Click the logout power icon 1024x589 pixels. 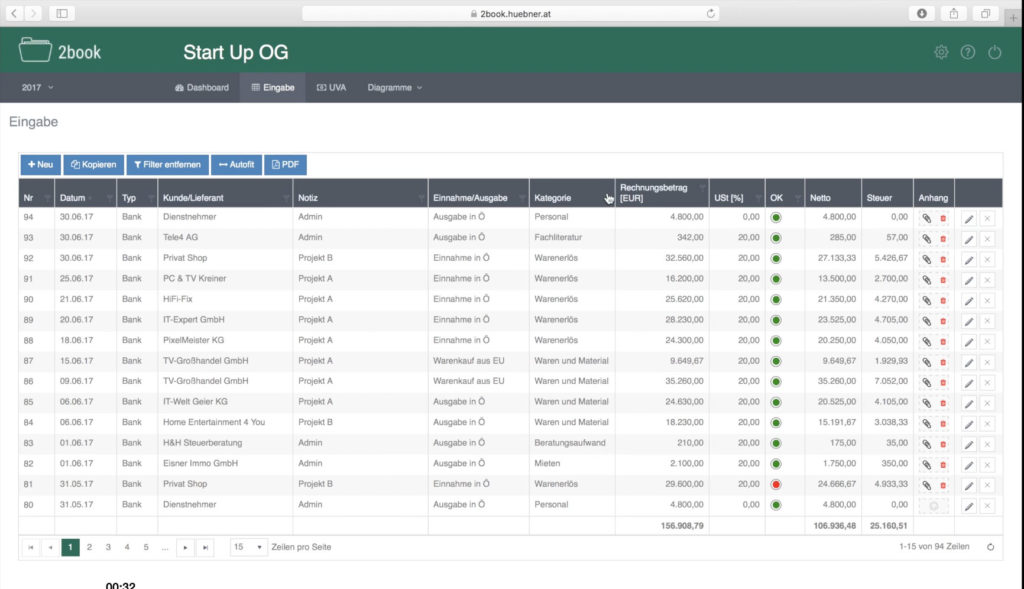[995, 52]
